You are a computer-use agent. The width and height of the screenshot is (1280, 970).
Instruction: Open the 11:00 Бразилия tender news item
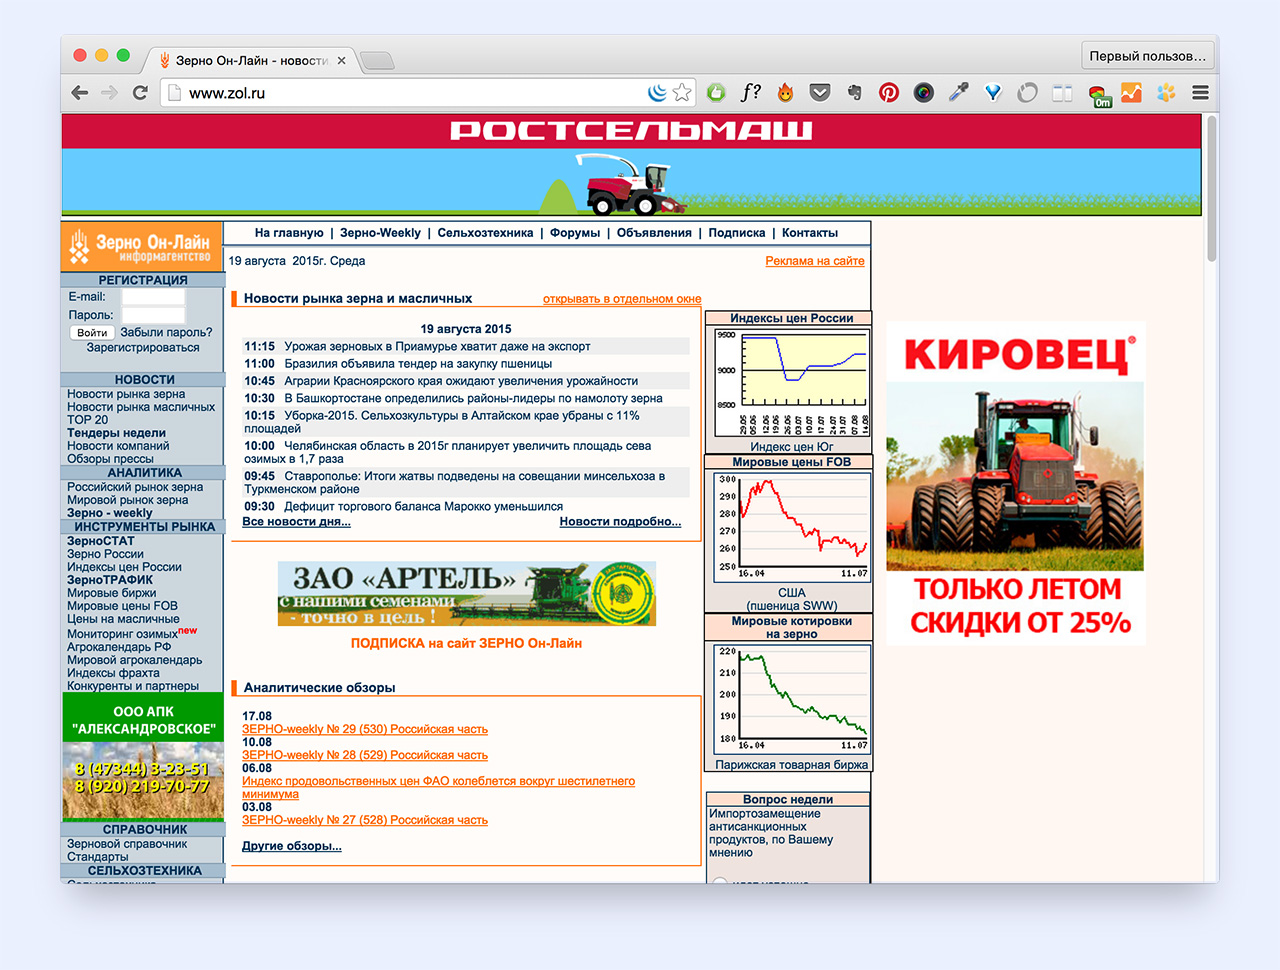click(418, 364)
